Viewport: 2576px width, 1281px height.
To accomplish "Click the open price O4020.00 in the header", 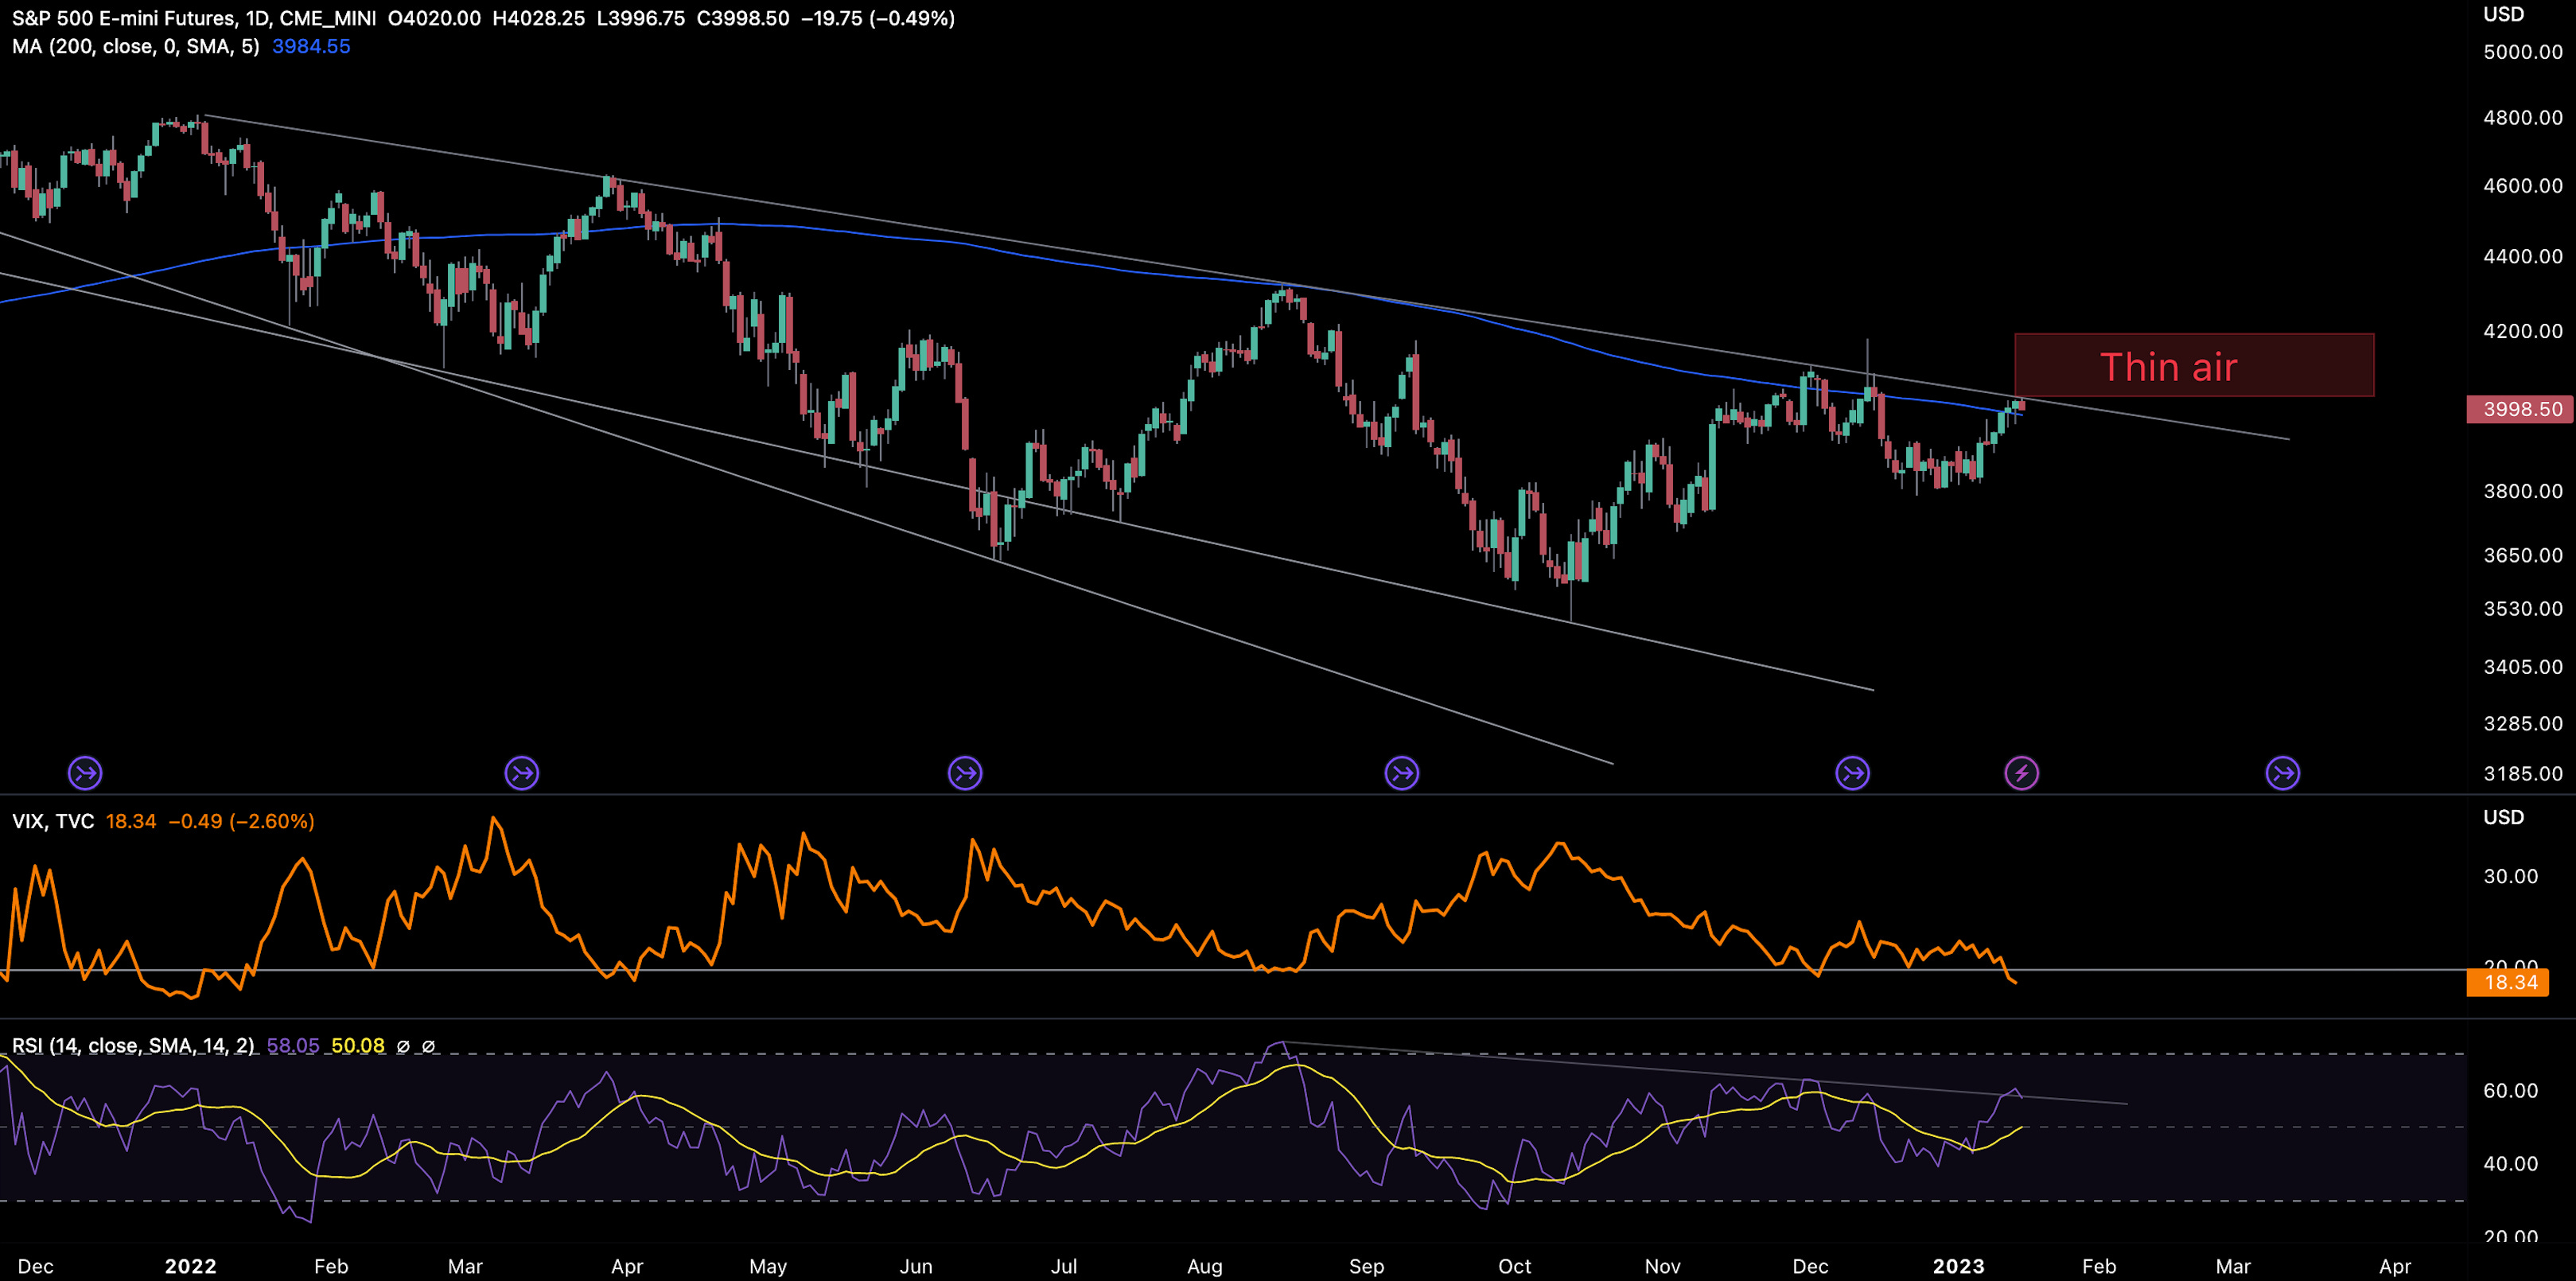I will (434, 18).
